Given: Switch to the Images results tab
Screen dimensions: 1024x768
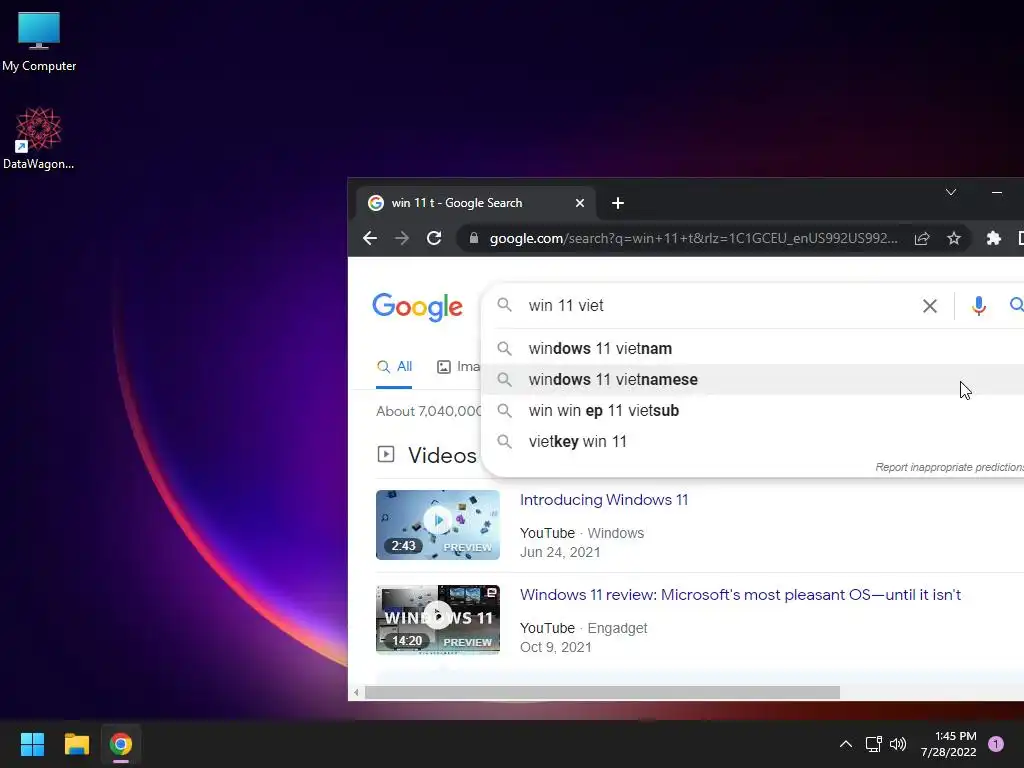Looking at the screenshot, I should 458,366.
